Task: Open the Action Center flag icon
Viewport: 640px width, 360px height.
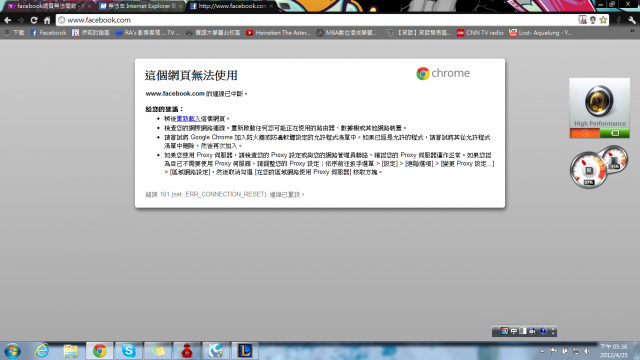Action: point(553,351)
